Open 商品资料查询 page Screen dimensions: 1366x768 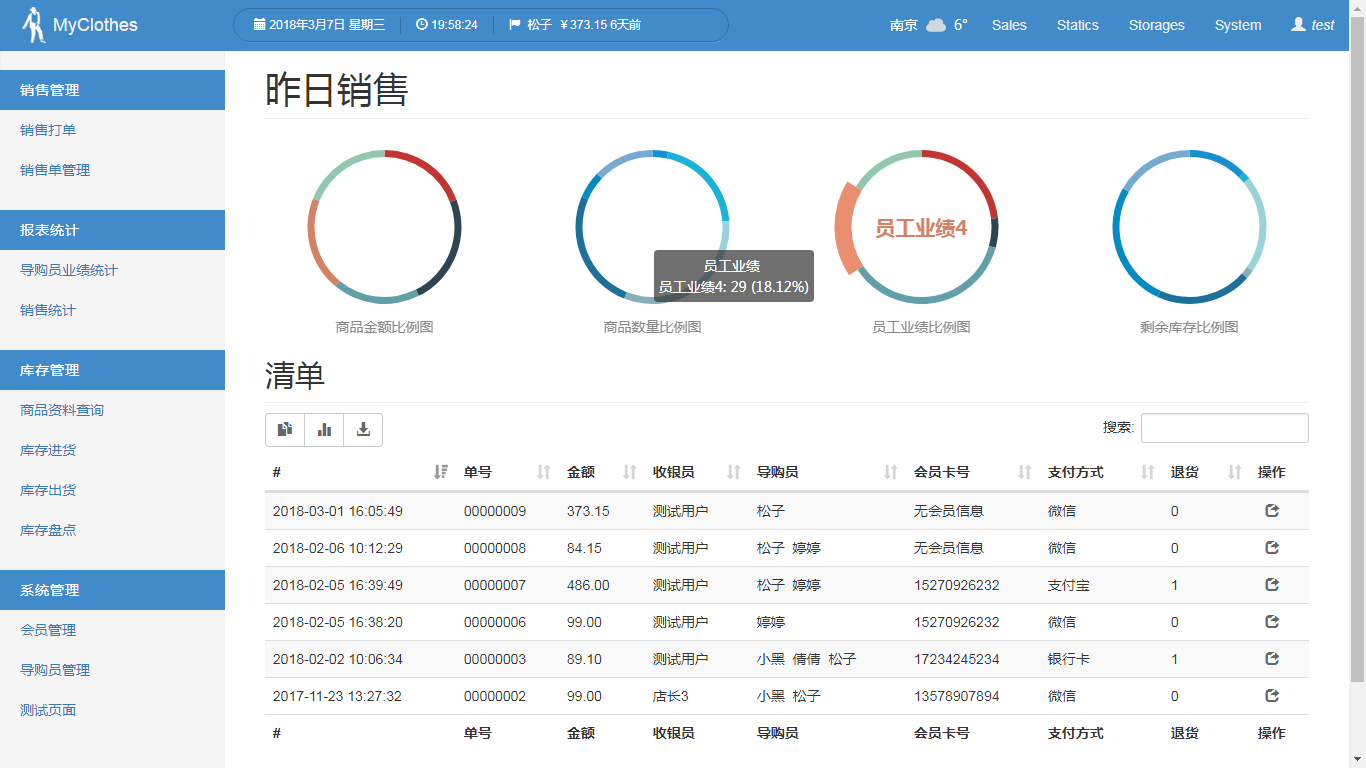click(x=62, y=410)
